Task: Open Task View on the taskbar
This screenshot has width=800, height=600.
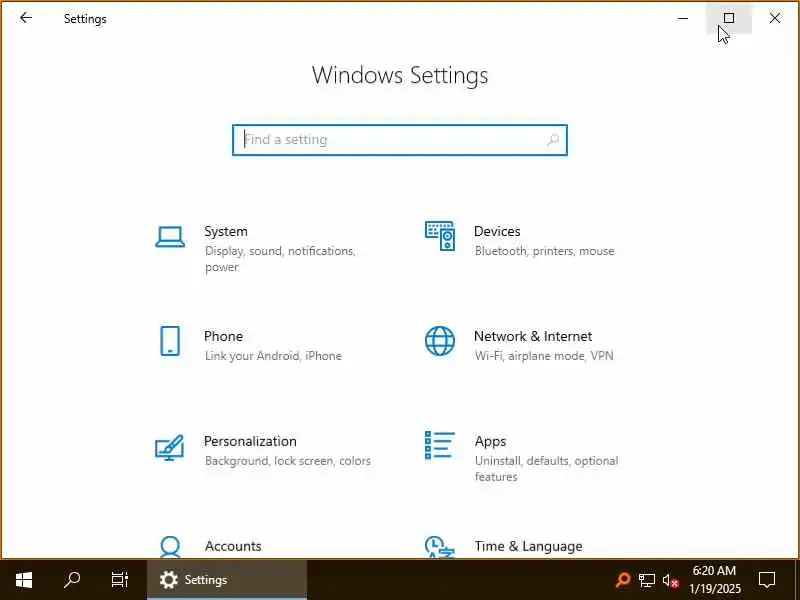Action: click(120, 580)
